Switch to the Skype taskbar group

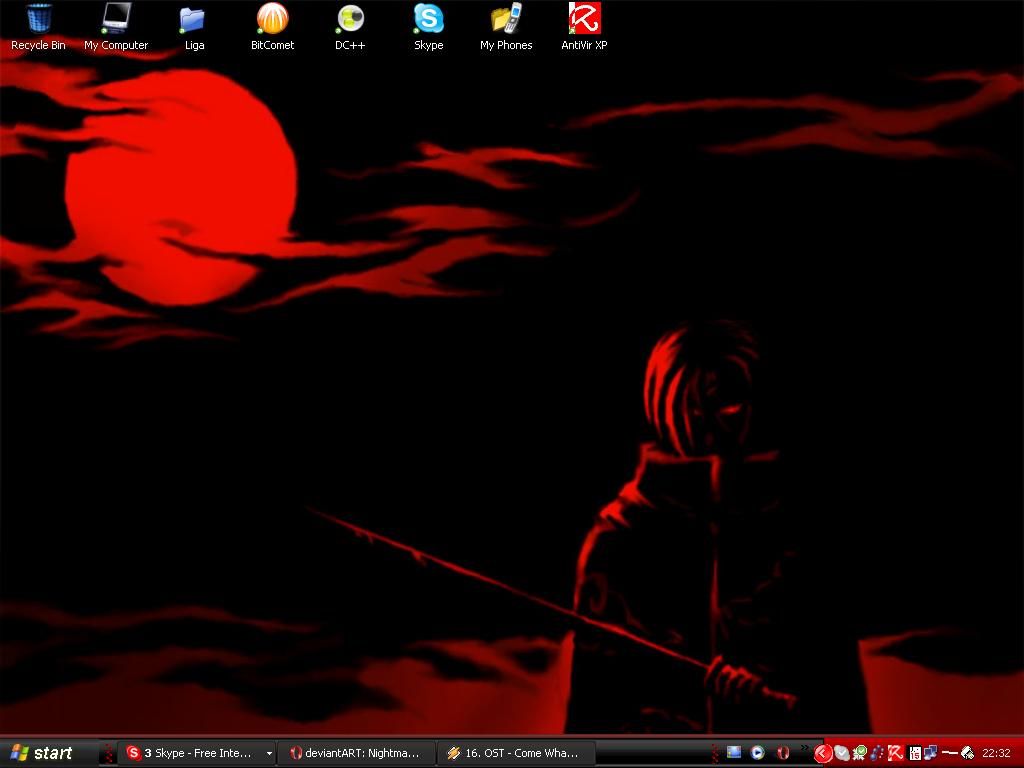coord(198,753)
